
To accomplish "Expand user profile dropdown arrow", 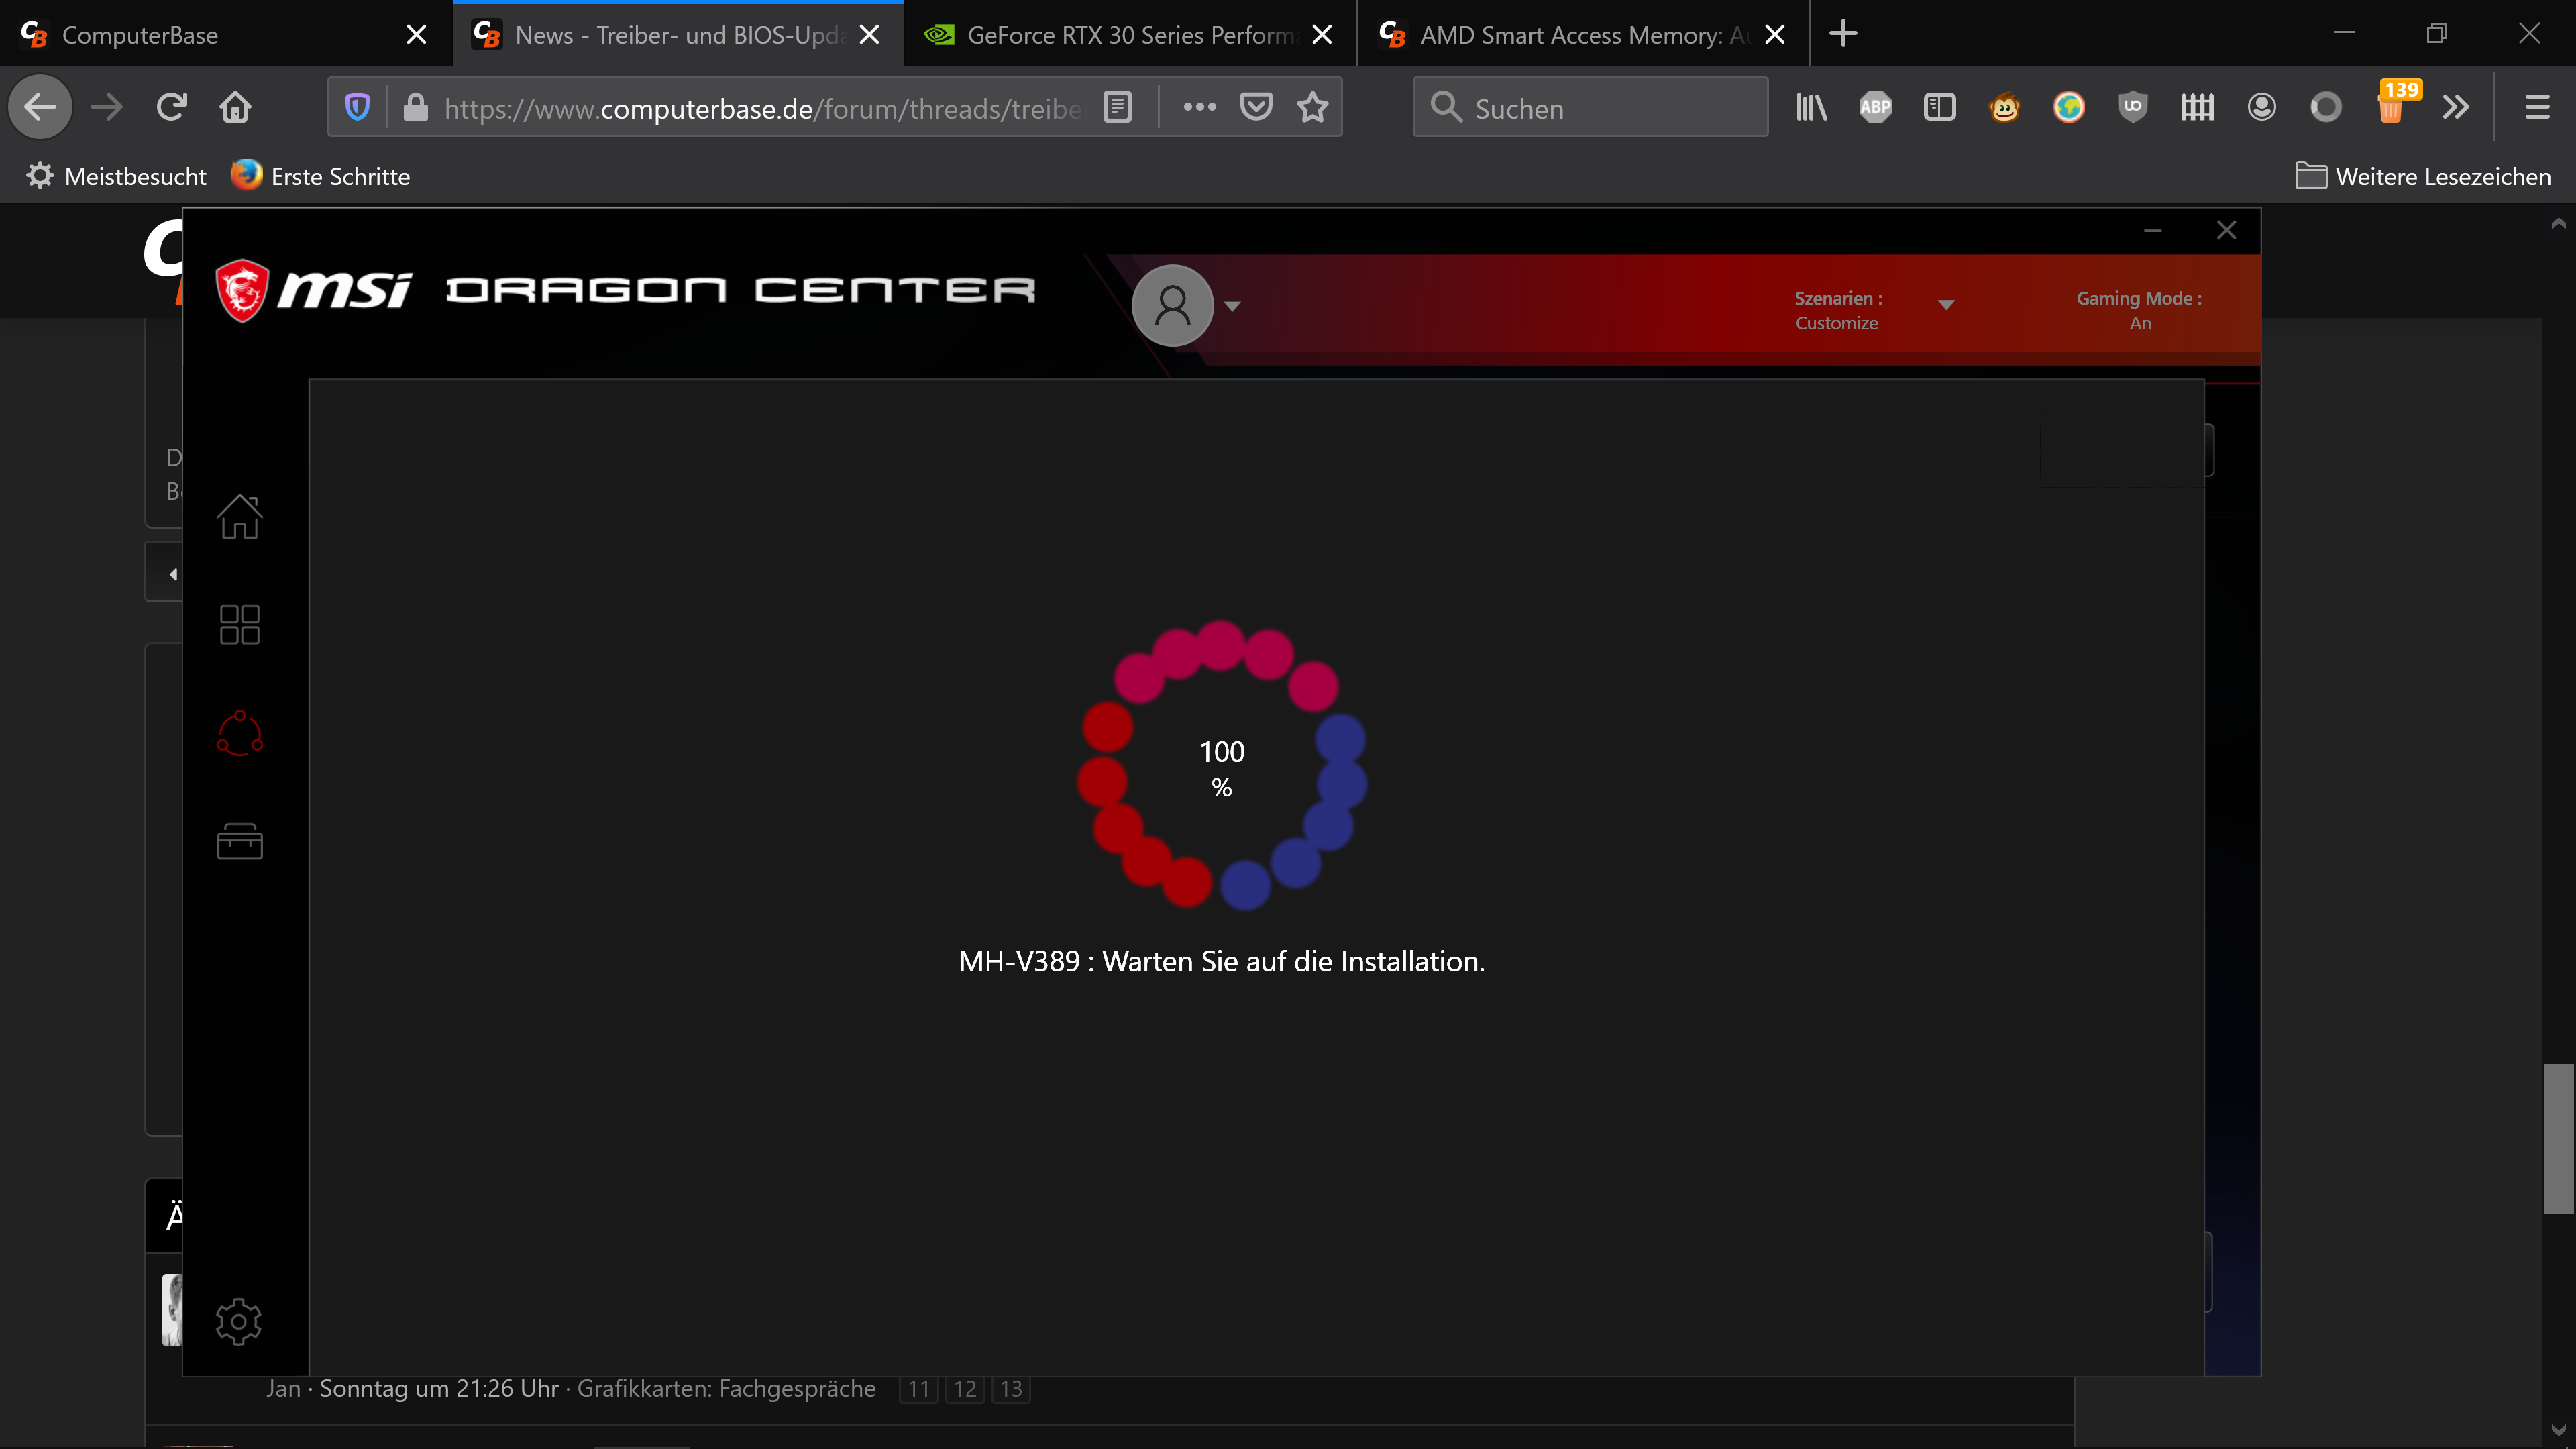I will 1232,306.
